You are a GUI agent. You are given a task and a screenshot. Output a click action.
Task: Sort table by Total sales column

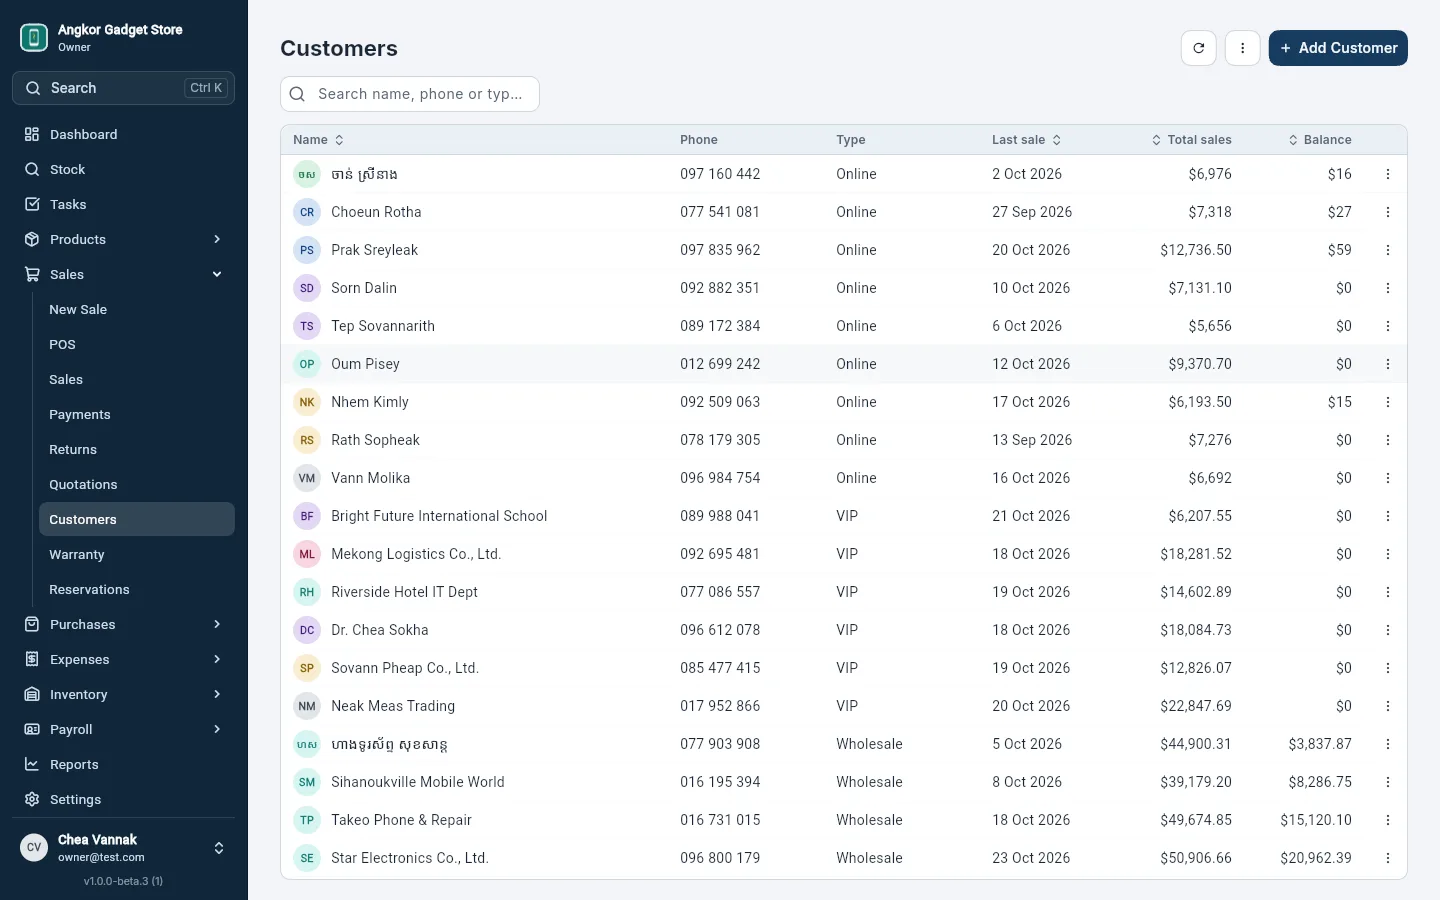(x=1191, y=140)
